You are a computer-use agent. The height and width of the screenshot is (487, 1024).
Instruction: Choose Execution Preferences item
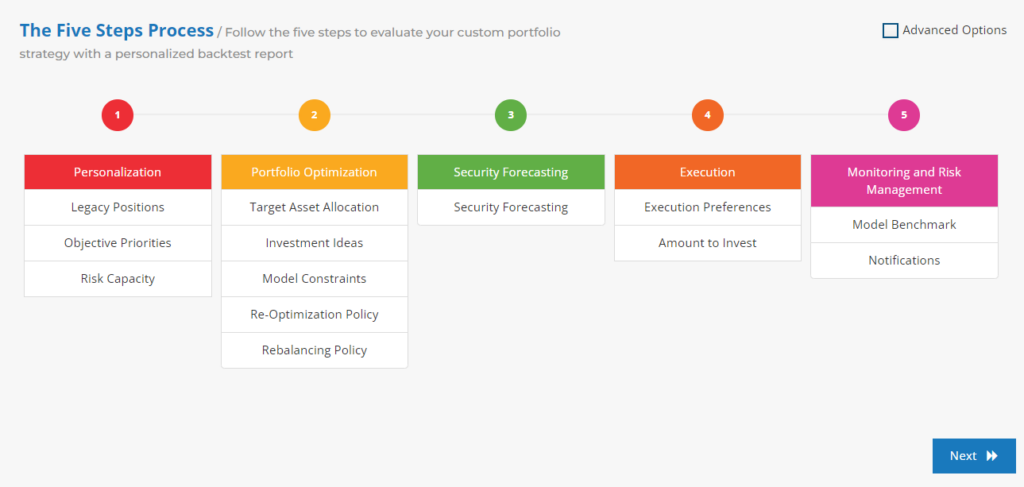tap(707, 208)
